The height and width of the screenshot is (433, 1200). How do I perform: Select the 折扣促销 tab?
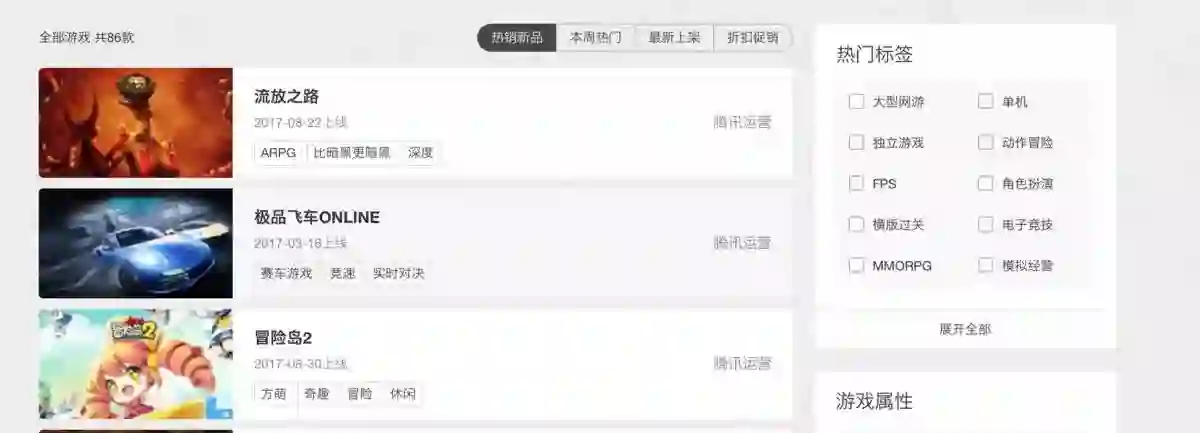(x=753, y=38)
